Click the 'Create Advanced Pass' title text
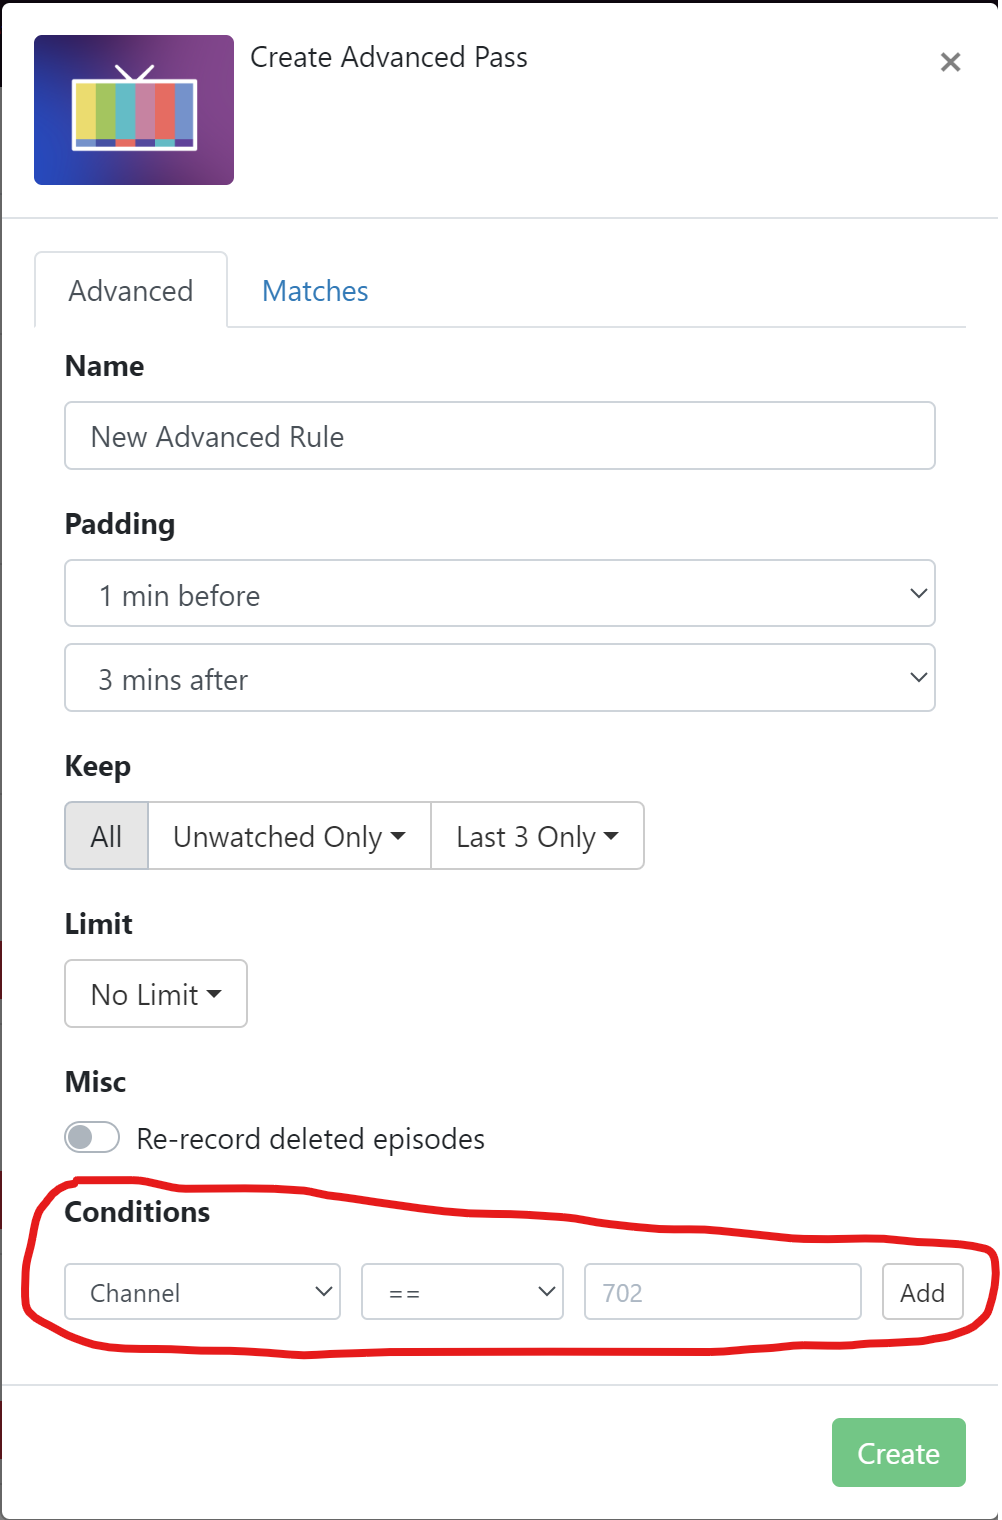The height and width of the screenshot is (1520, 1002). 388,58
